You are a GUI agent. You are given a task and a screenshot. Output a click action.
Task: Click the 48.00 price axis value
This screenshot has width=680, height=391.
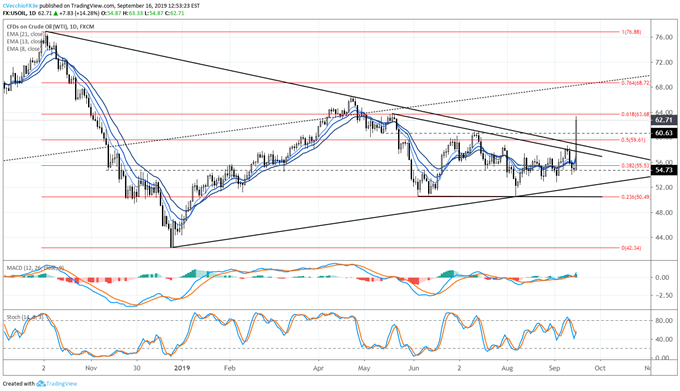tap(664, 213)
